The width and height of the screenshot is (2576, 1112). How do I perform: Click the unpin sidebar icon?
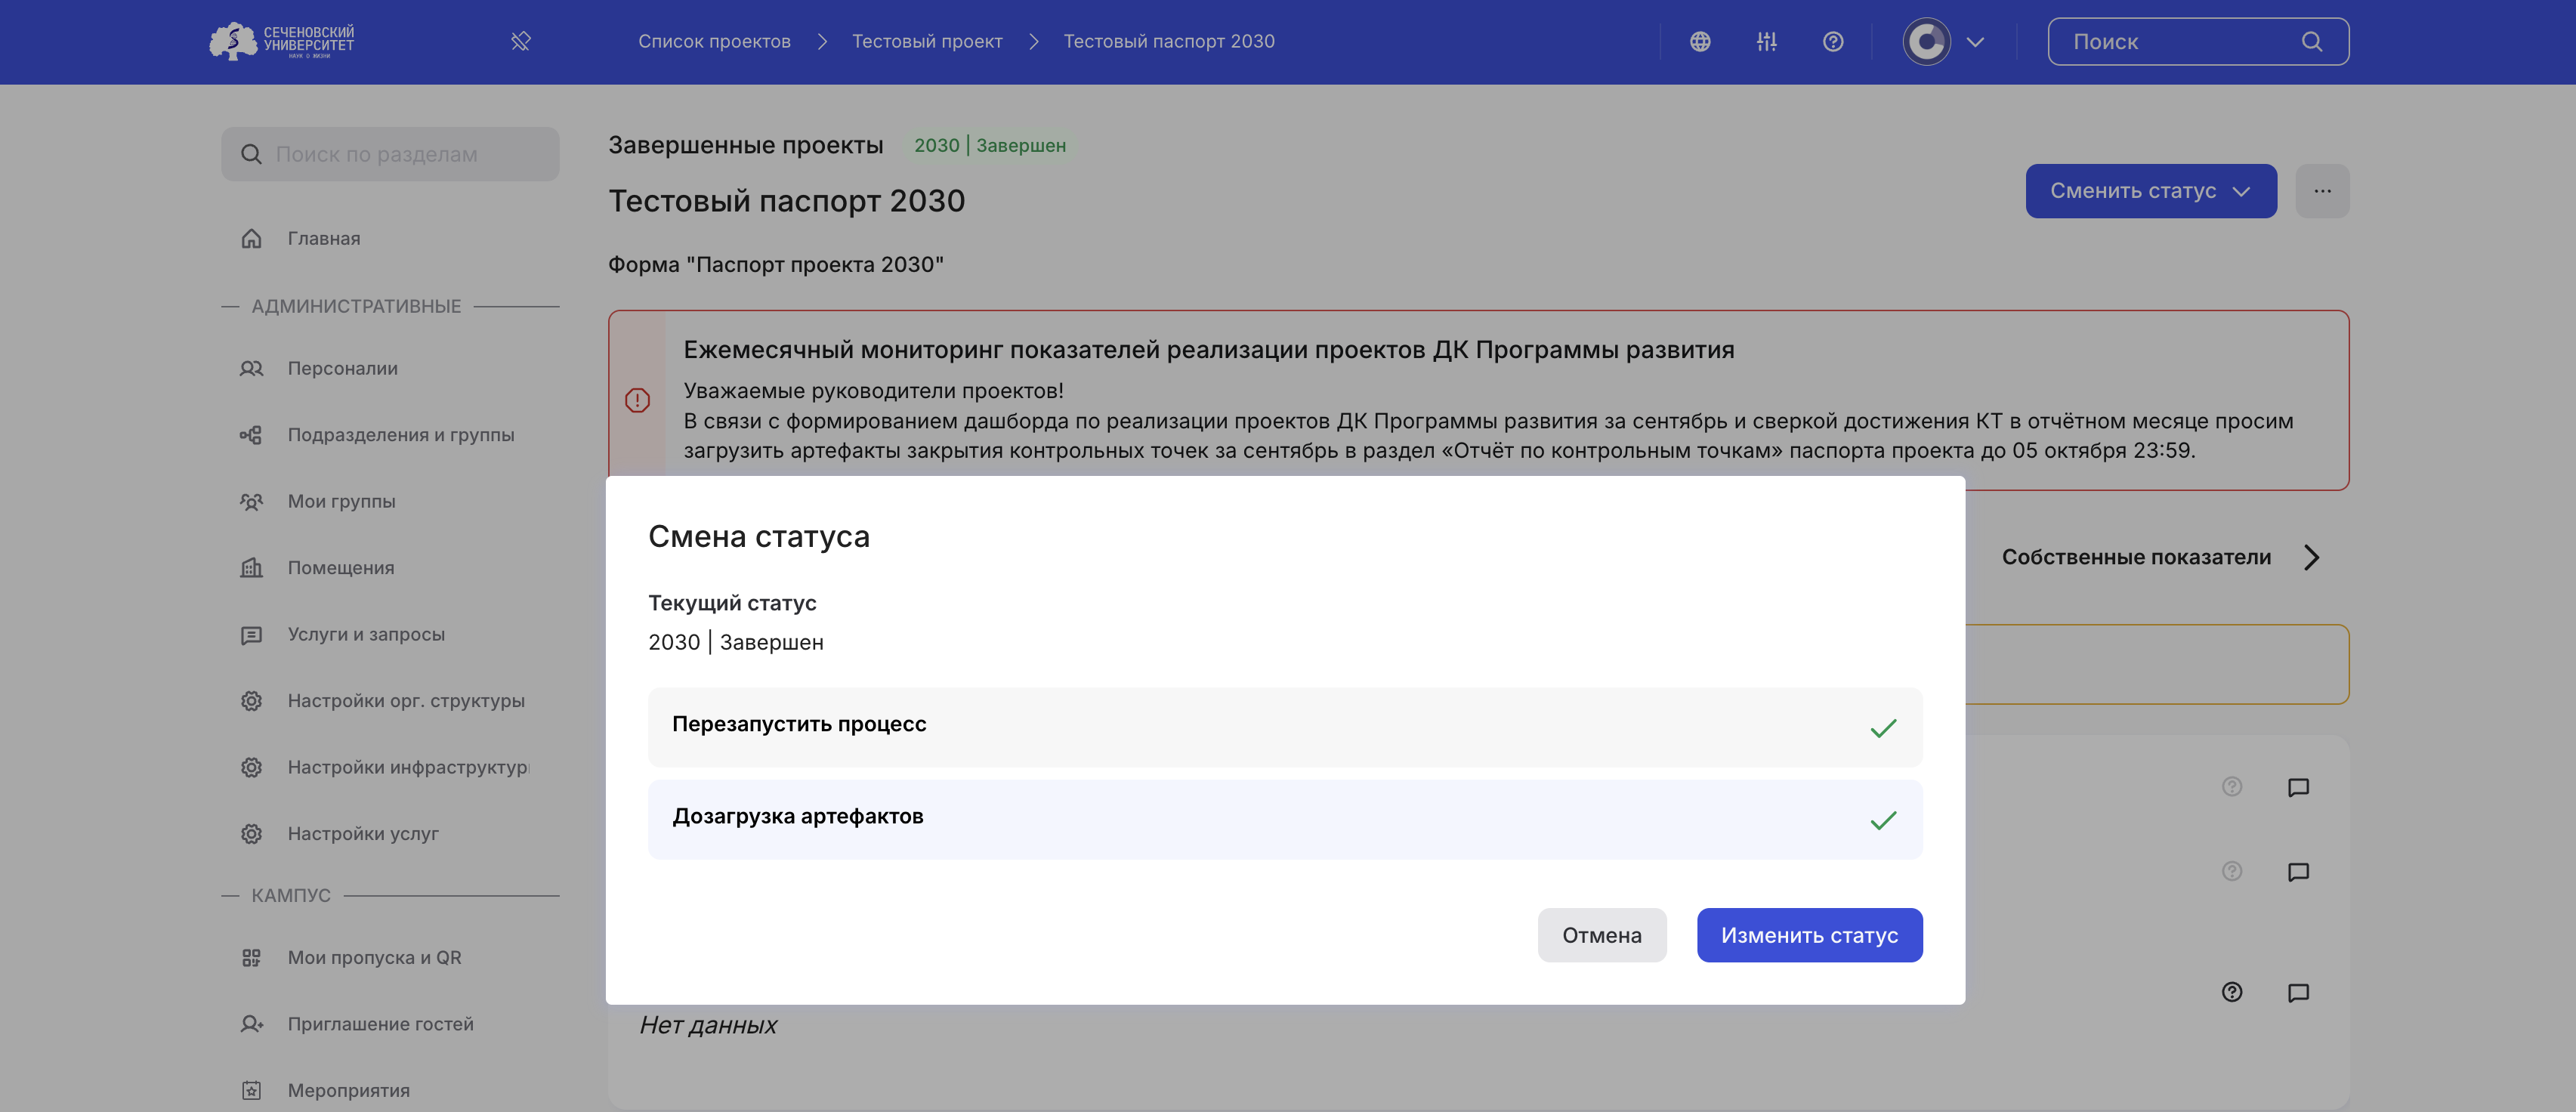520,42
